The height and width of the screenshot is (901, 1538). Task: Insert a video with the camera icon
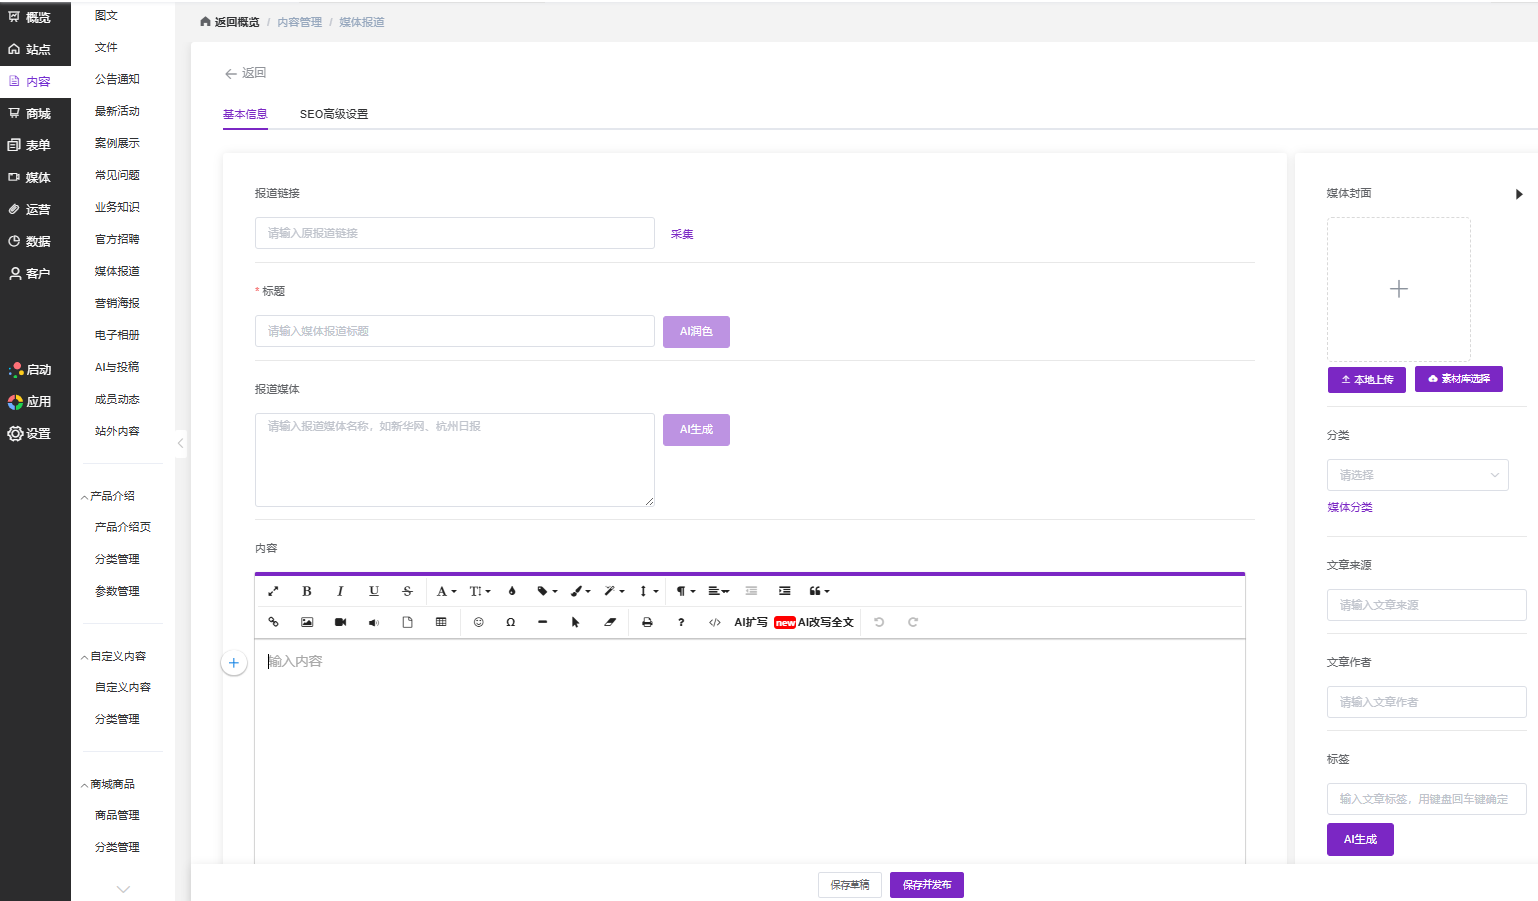(x=340, y=622)
